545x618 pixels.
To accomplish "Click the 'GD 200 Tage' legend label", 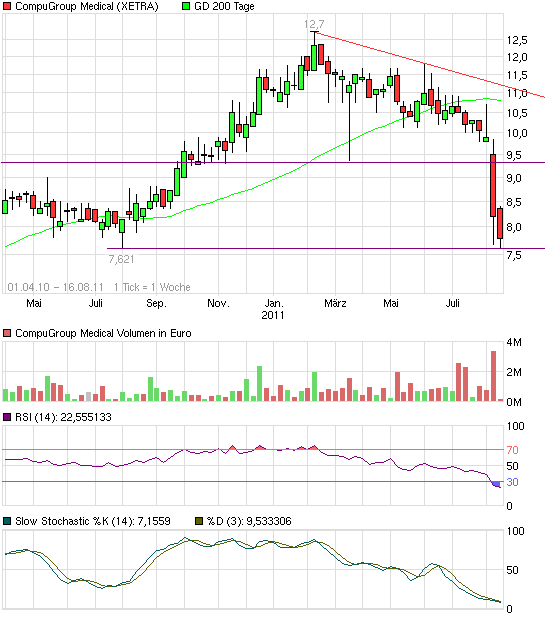I will point(224,6).
